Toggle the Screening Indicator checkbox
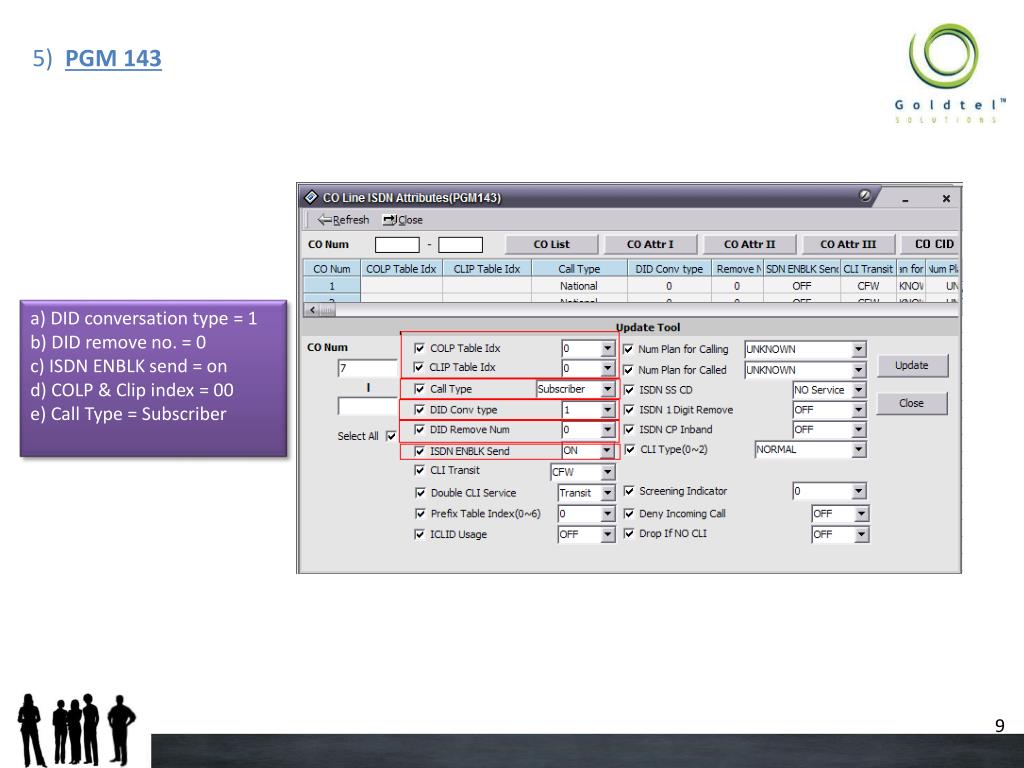The height and width of the screenshot is (768, 1024). point(629,490)
